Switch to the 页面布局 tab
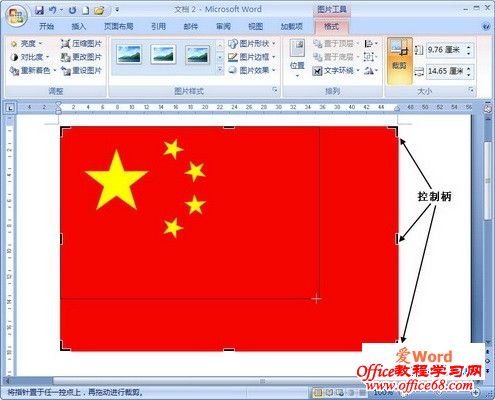This screenshot has width=495, height=400. coord(119,26)
